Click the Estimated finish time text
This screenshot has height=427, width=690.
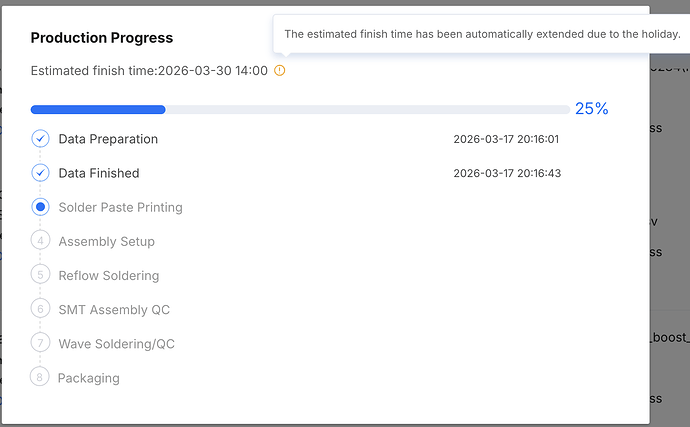149,71
